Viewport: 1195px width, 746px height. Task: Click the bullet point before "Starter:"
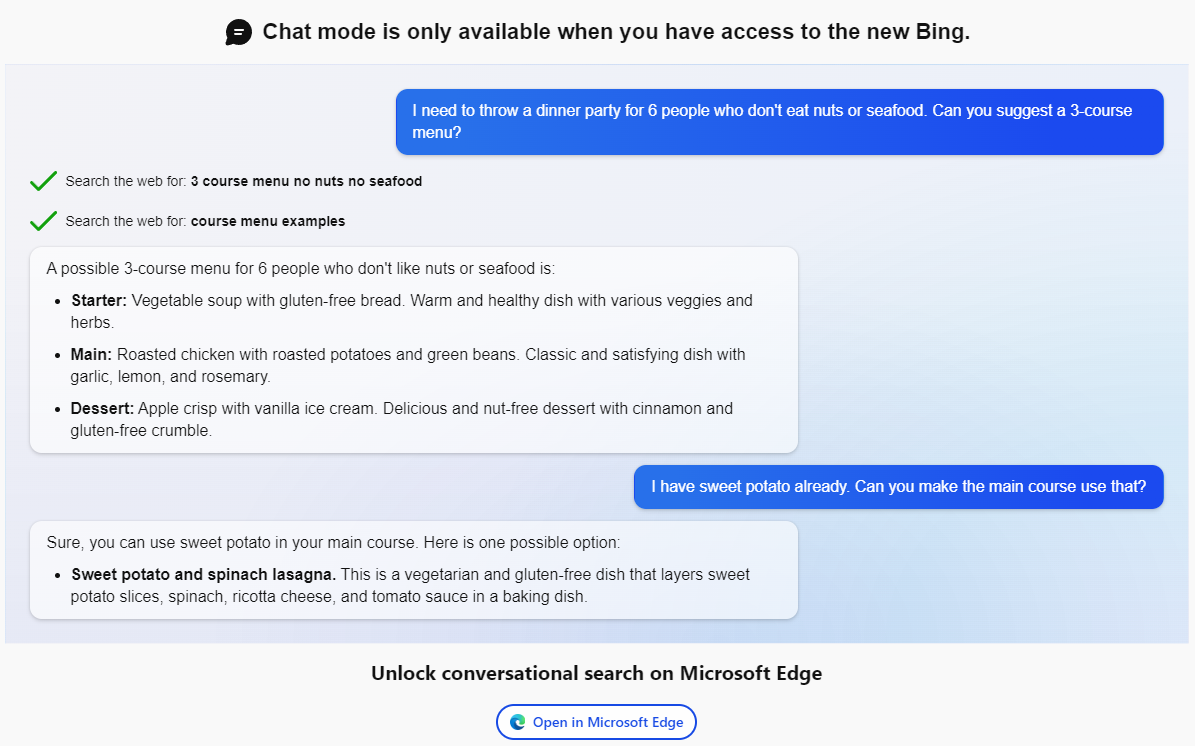(55, 301)
